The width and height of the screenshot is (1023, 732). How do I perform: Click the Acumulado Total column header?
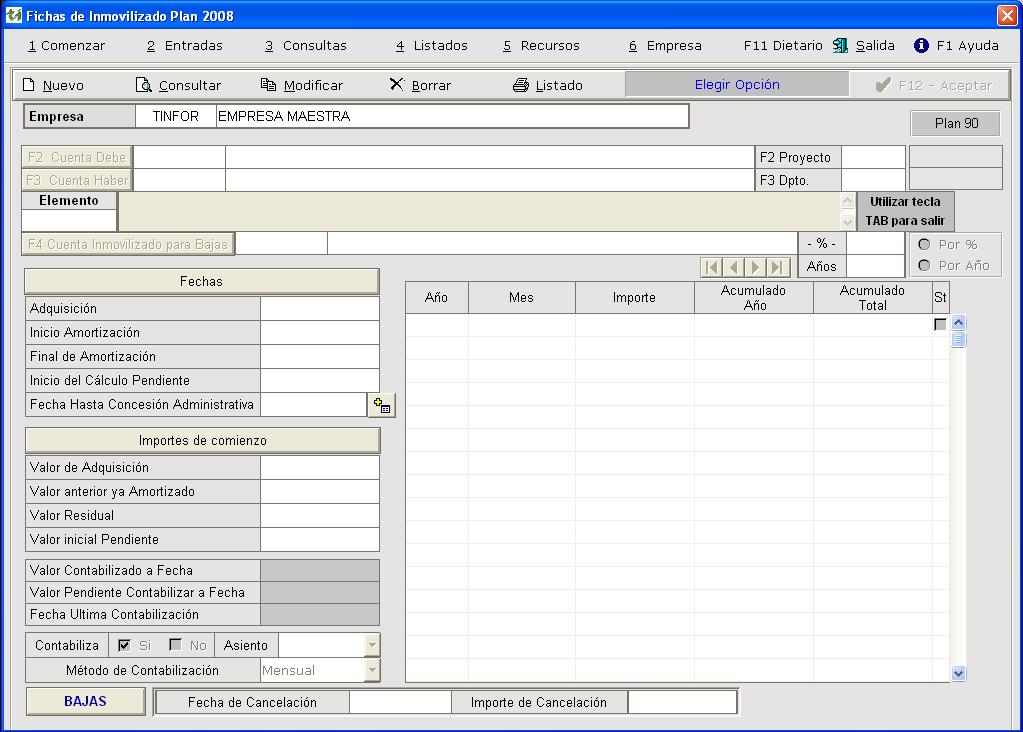[x=872, y=297]
